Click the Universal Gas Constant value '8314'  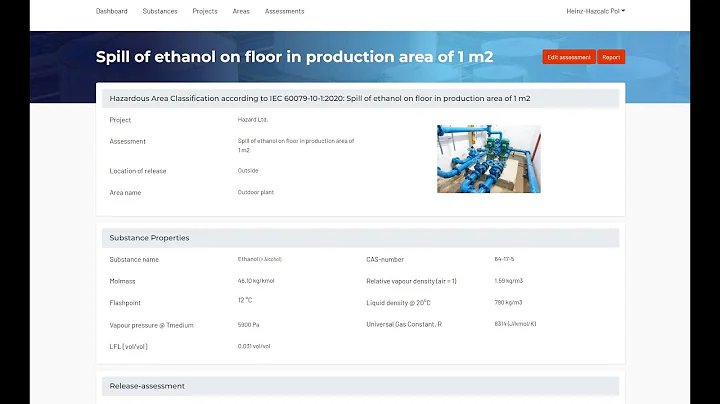tap(515, 324)
